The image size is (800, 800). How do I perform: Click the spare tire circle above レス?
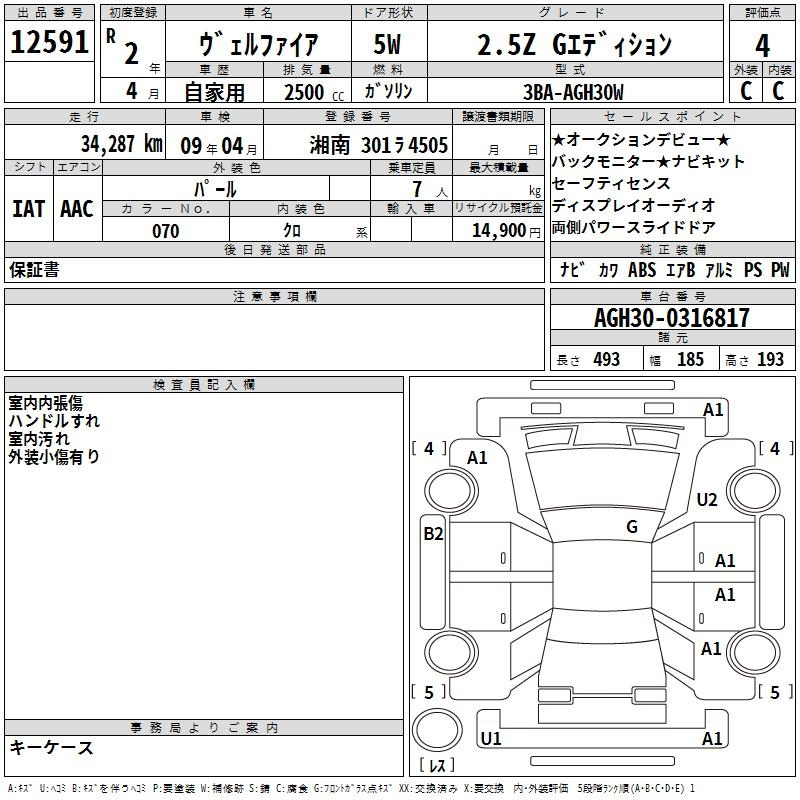tap(436, 731)
